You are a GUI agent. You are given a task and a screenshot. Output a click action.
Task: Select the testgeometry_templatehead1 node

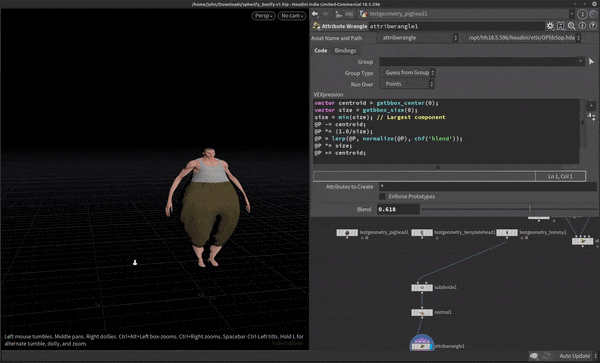click(422, 233)
